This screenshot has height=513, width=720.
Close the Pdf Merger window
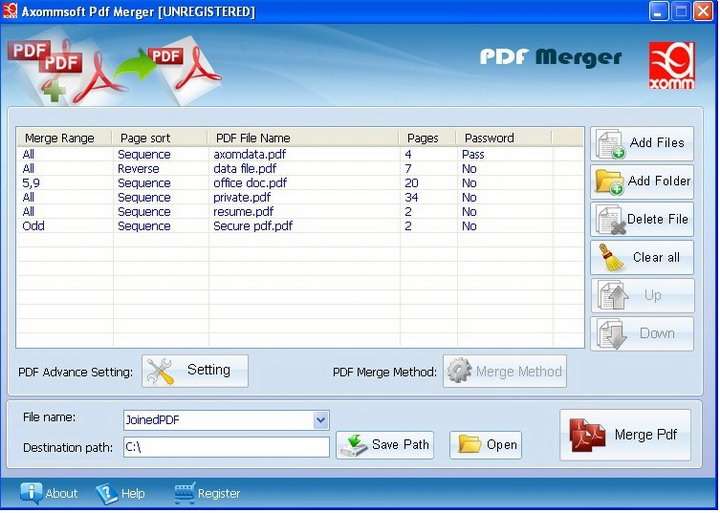click(x=703, y=11)
